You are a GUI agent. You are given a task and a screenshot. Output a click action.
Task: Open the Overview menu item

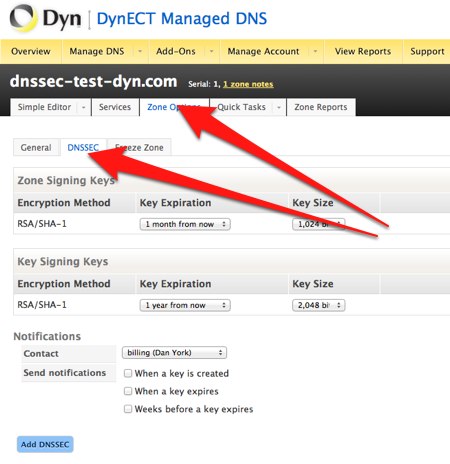(31, 51)
